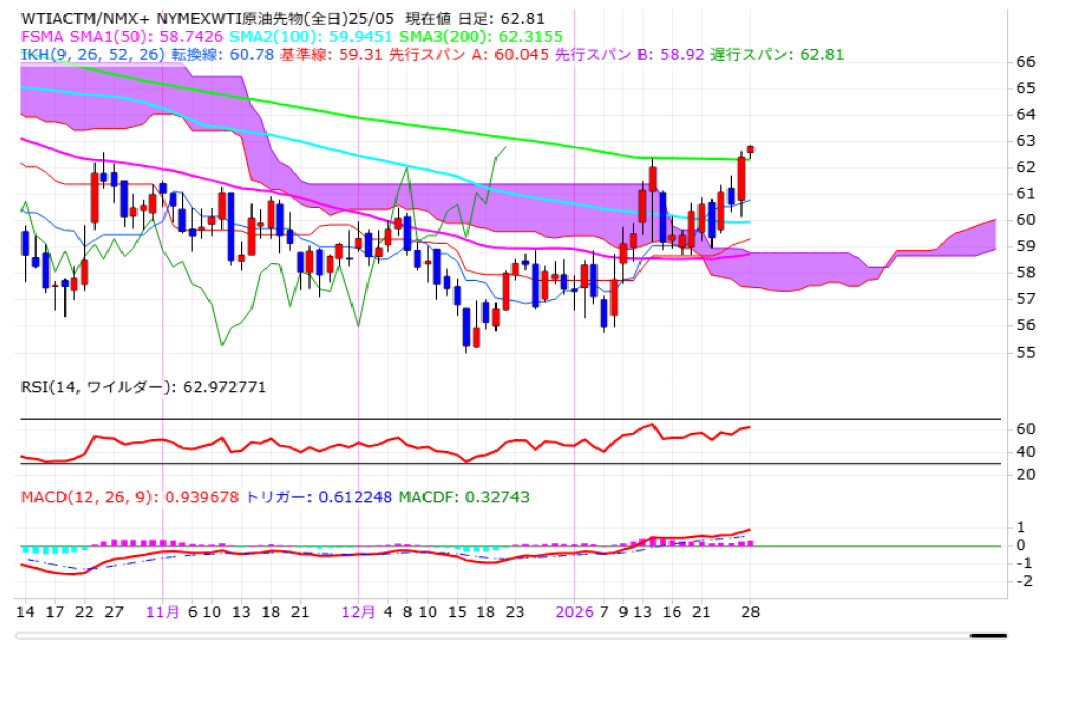Click the scrollbar thumb below the chart
The image size is (1080, 703).
988,635
